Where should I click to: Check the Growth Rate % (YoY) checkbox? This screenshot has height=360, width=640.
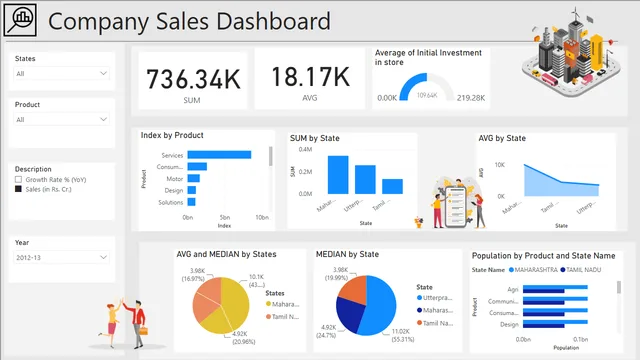[18, 180]
